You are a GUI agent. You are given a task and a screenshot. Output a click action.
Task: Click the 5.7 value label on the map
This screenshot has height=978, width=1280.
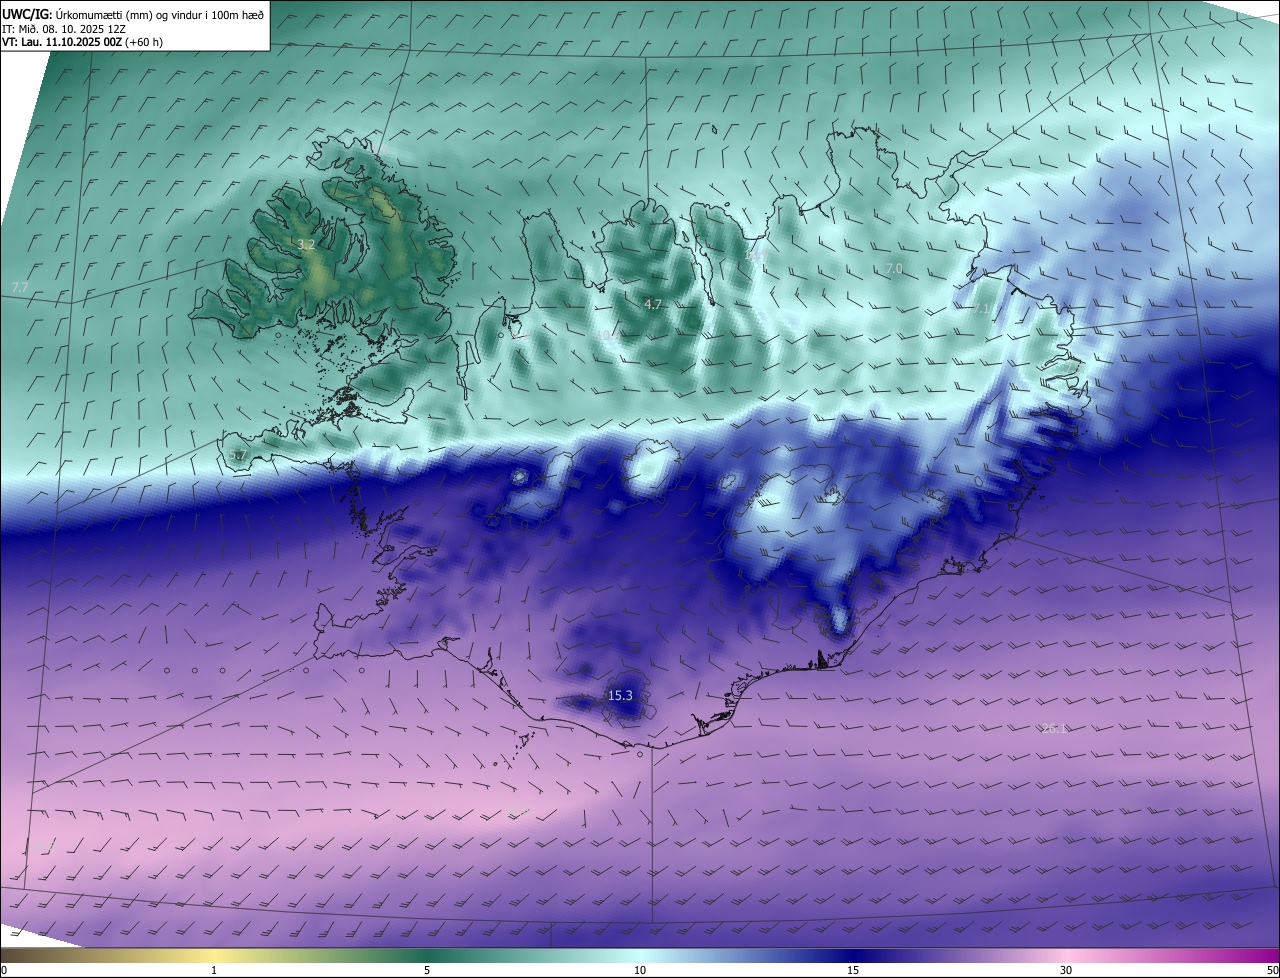(237, 455)
